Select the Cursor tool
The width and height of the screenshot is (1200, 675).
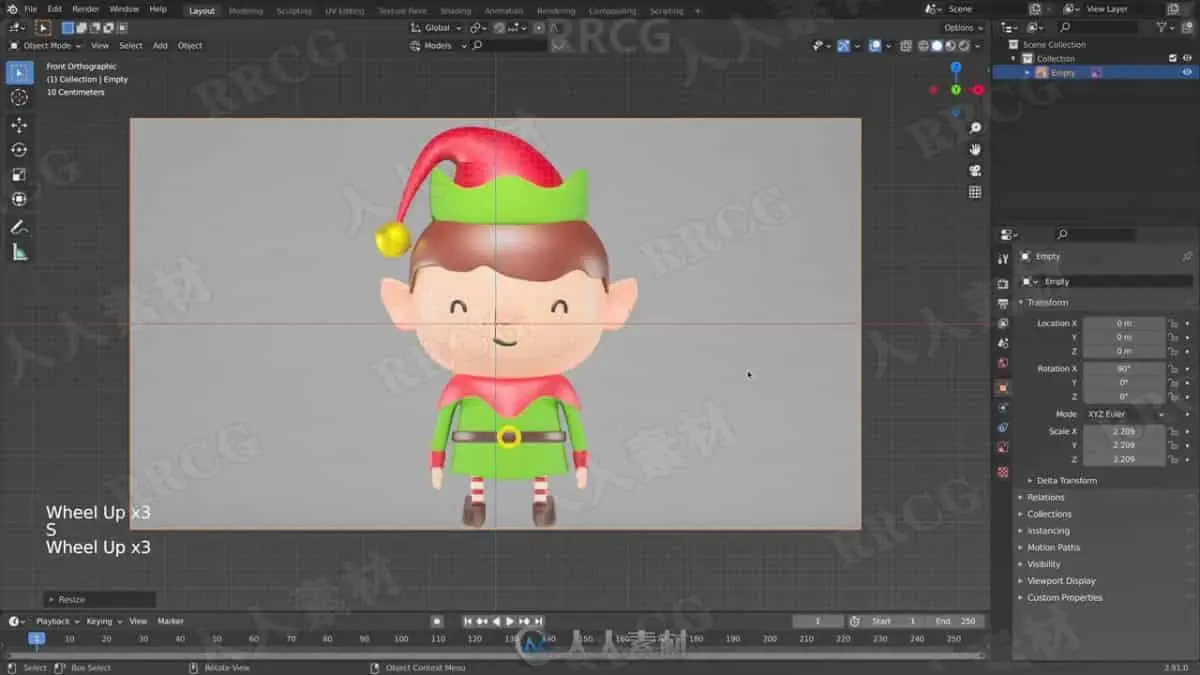click(19, 97)
